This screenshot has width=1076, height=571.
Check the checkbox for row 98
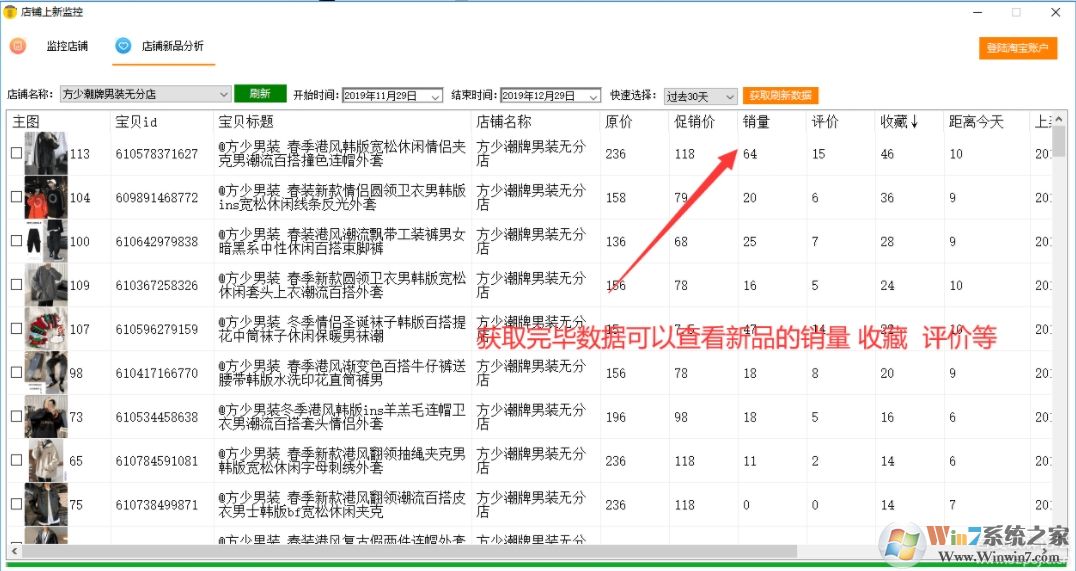coord(16,373)
